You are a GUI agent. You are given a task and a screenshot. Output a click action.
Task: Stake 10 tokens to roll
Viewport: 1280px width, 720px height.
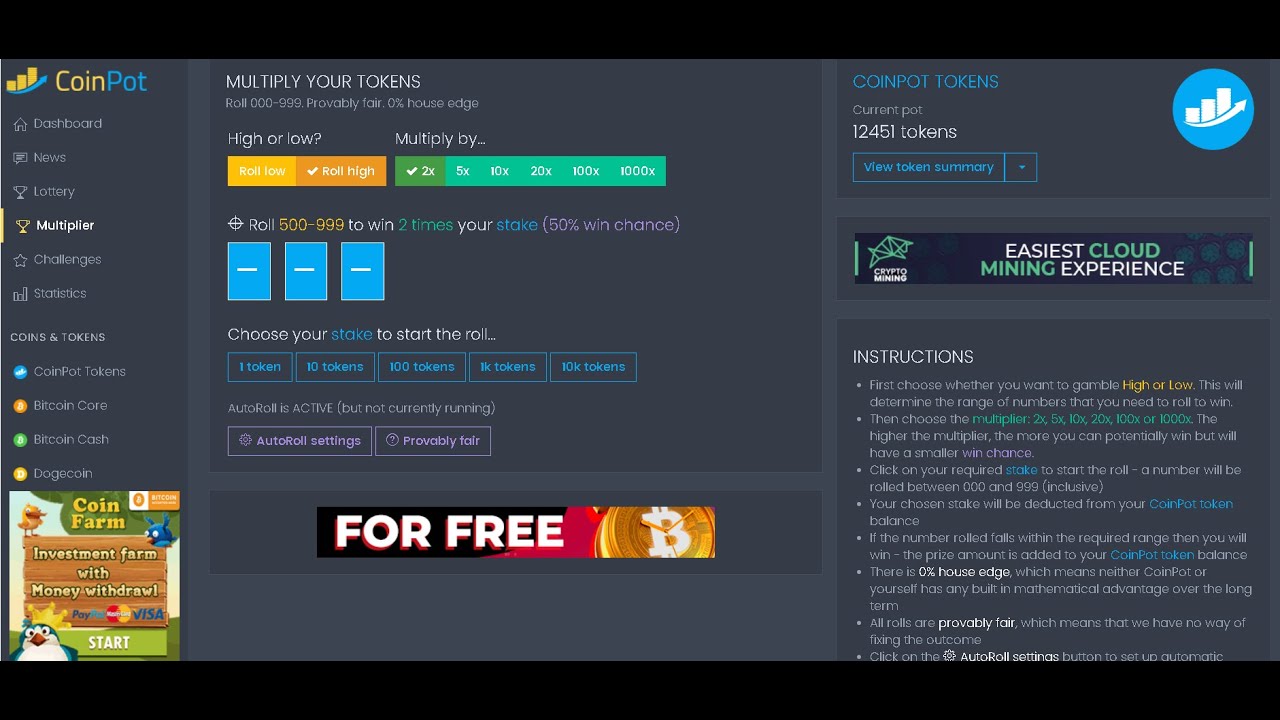(x=335, y=367)
